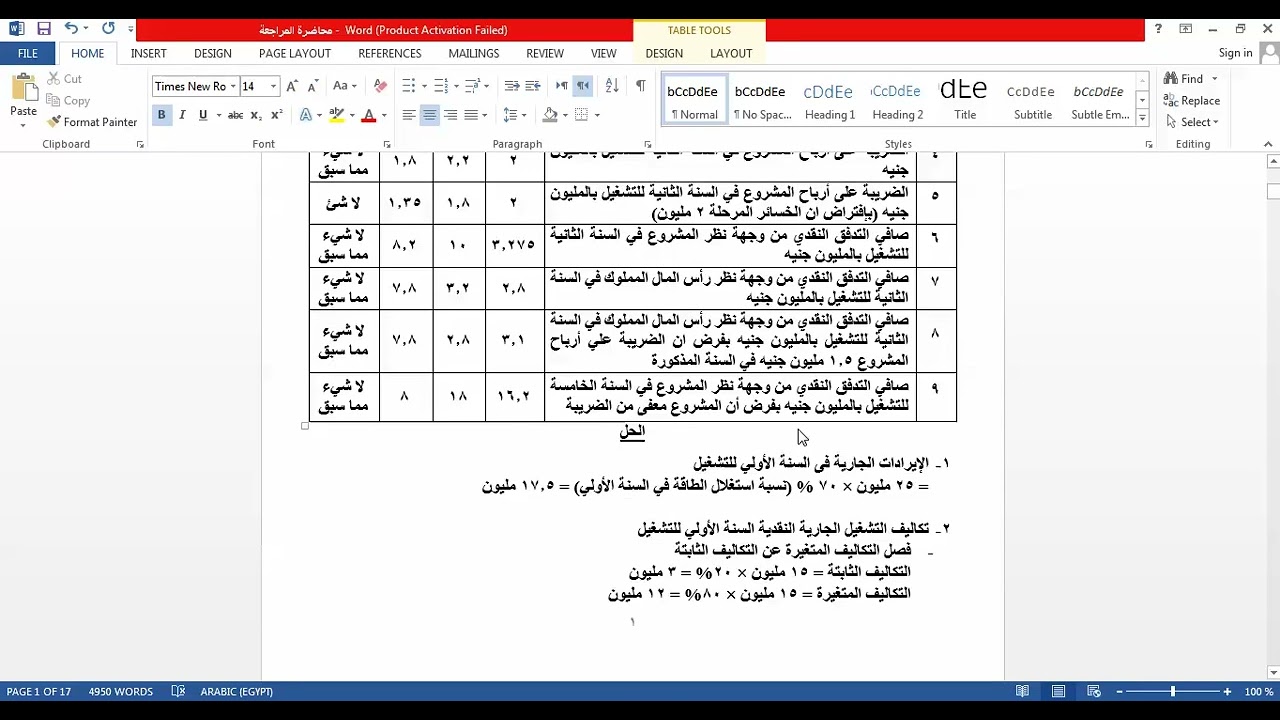The height and width of the screenshot is (720, 1280).
Task: Click the Paste clipboard icon
Action: 23,90
